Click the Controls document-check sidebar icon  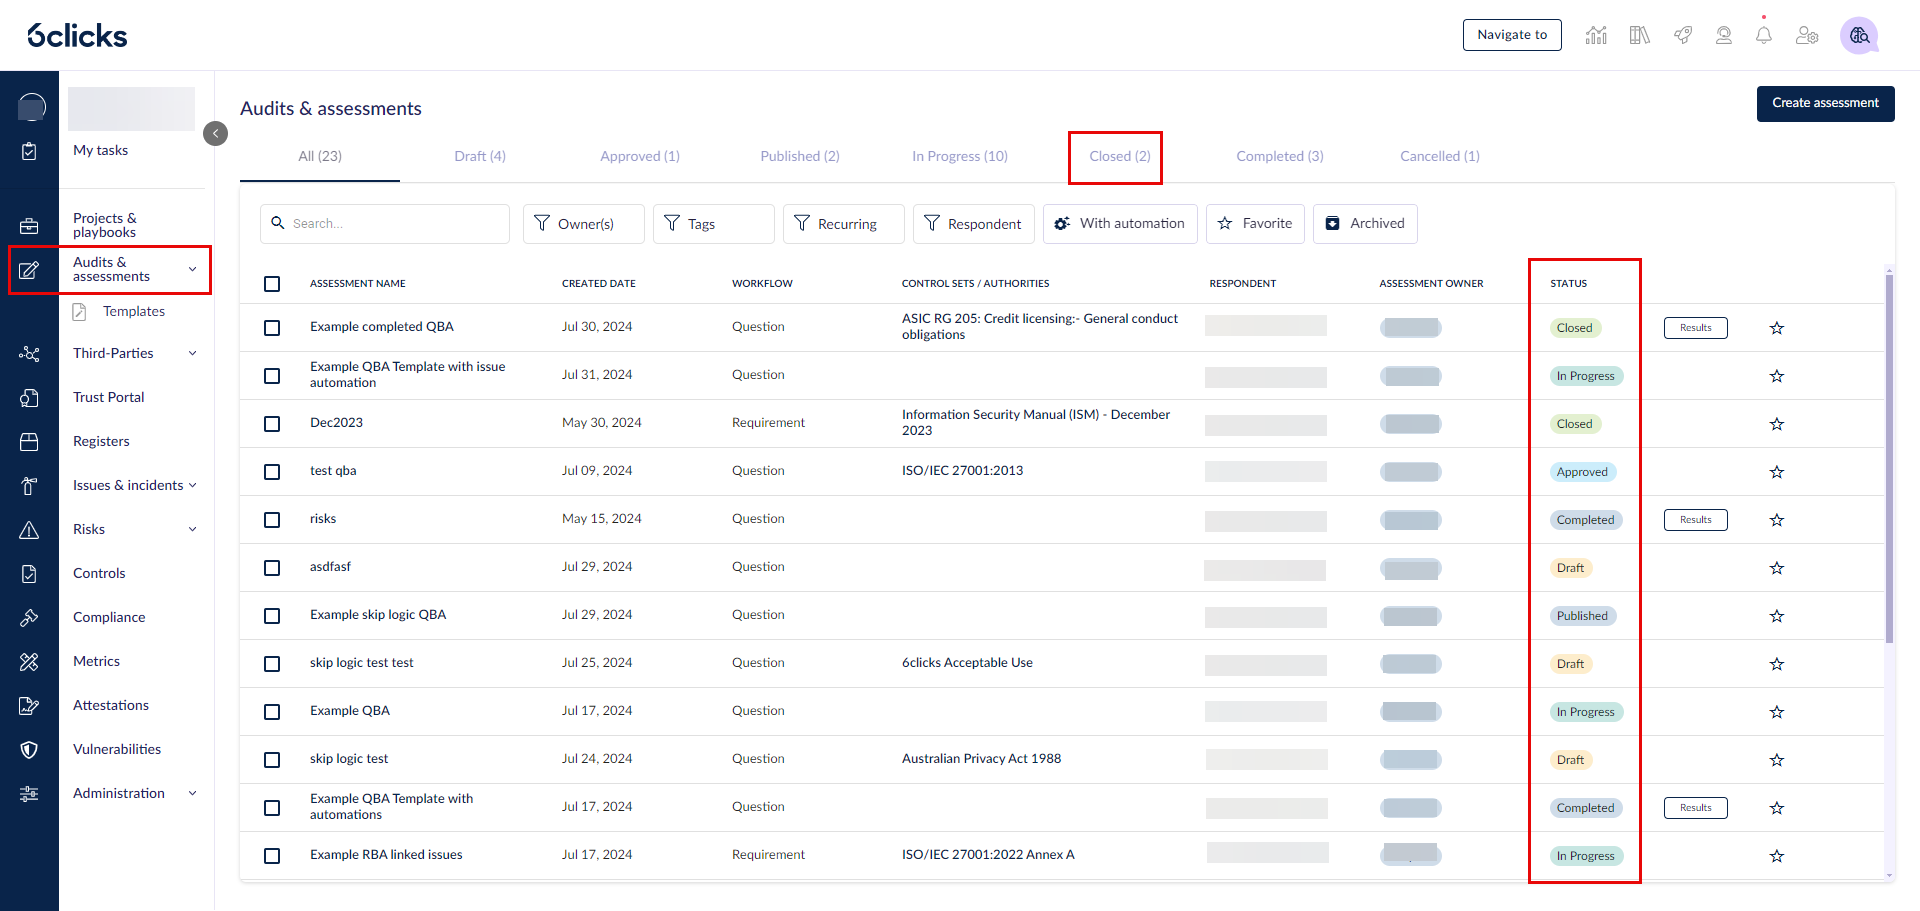tap(29, 574)
